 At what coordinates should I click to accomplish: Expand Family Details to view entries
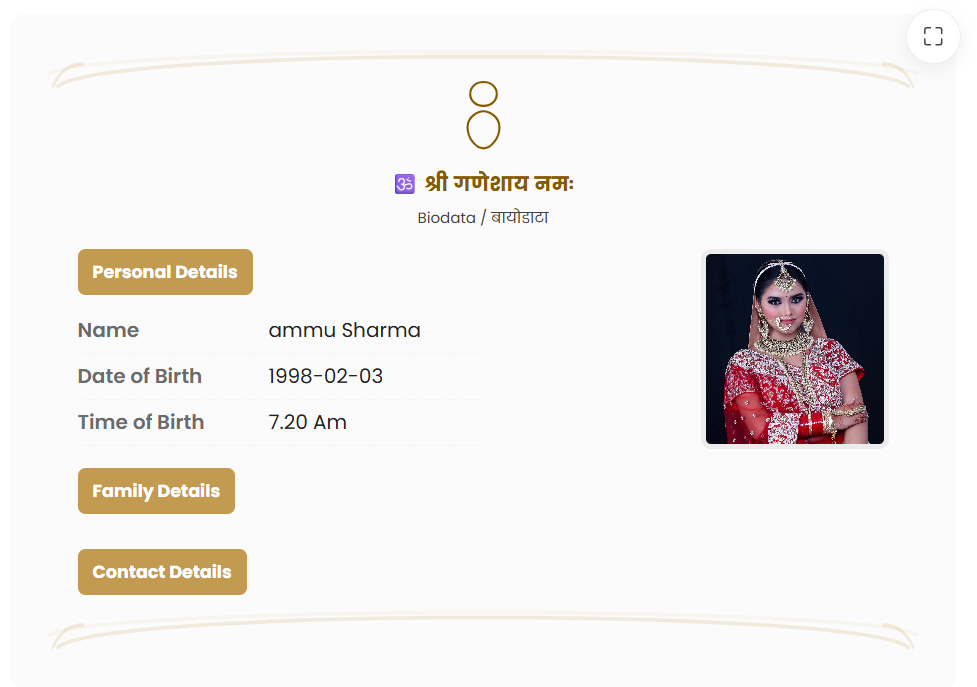tap(156, 491)
